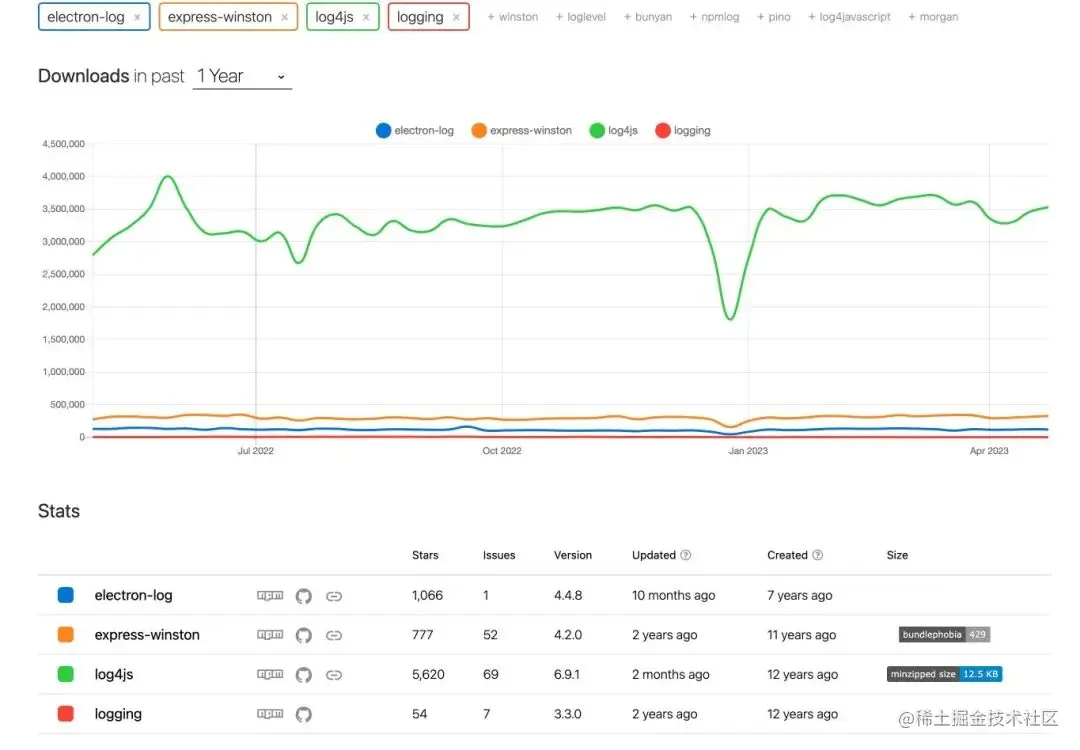Image resolution: width=1080 pixels, height=750 pixels.
Task: Open homepage link icon for electron-log
Action: pyautogui.click(x=334, y=596)
